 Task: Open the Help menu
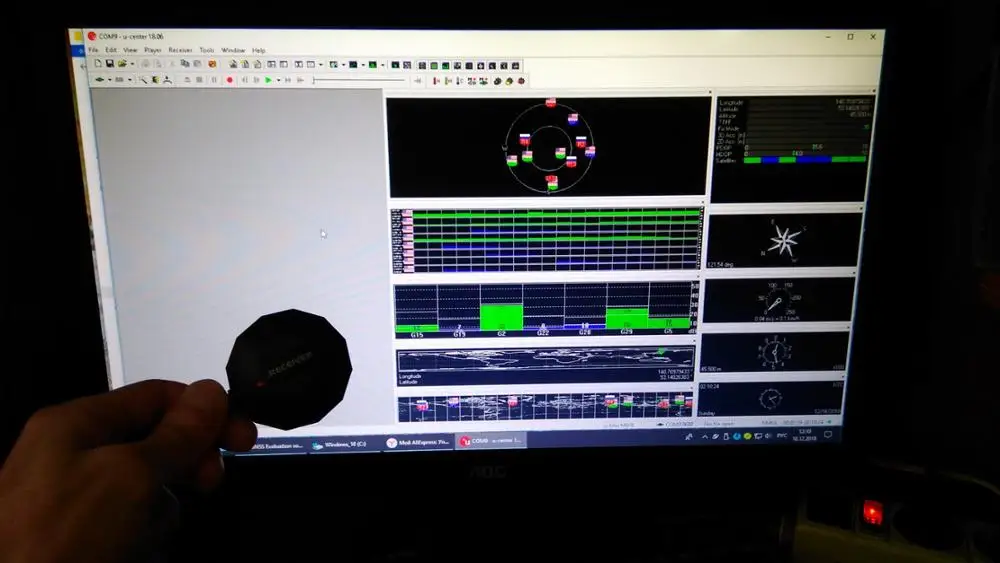coord(258,50)
